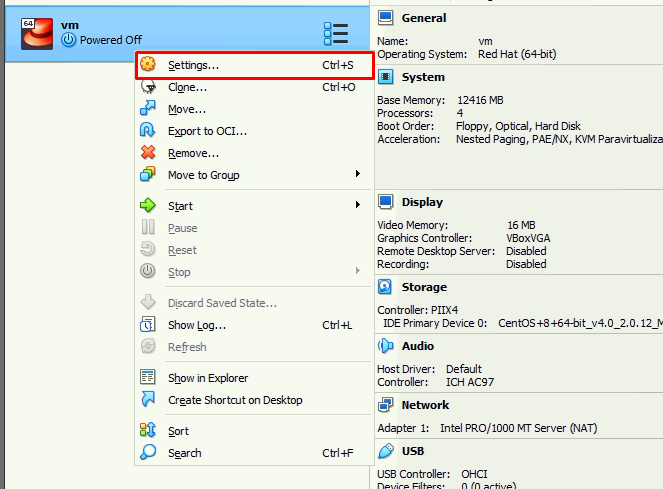Image resolution: width=663 pixels, height=489 pixels.
Task: Click the Network adapter icon
Action: (x=386, y=405)
